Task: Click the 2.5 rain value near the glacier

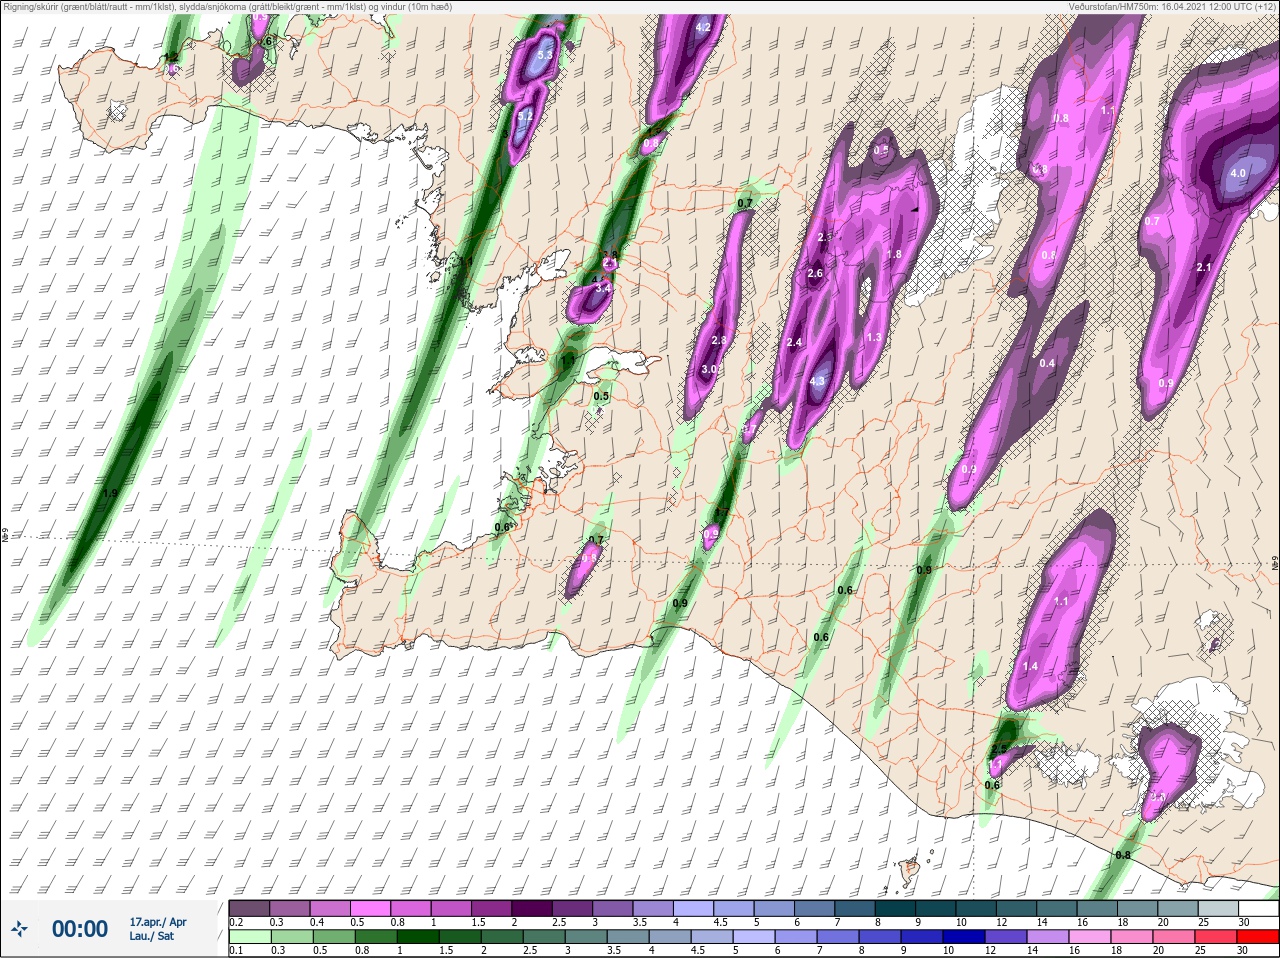Action: point(998,749)
